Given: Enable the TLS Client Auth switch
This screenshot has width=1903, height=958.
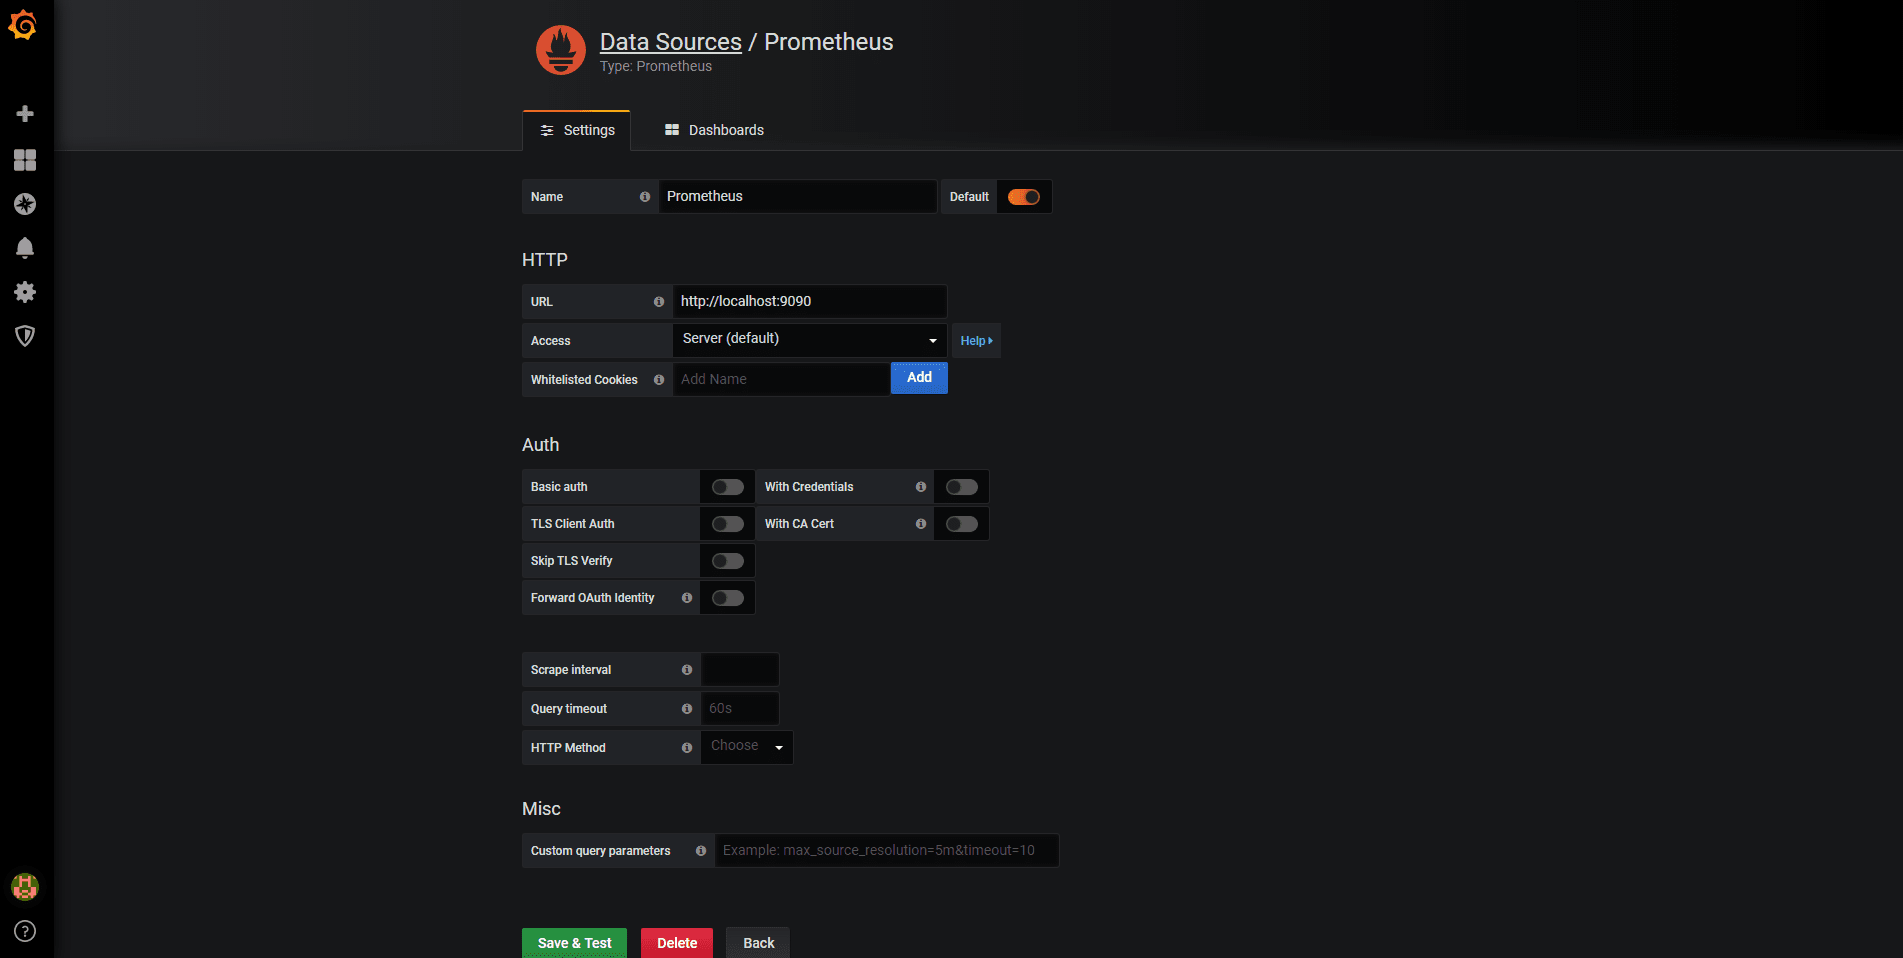Looking at the screenshot, I should 728,524.
